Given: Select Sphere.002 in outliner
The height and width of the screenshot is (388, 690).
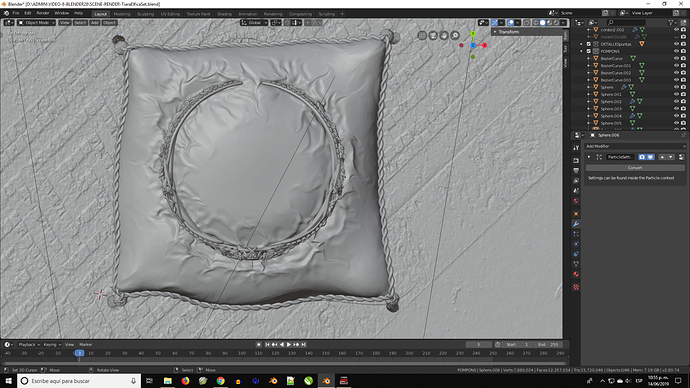Looking at the screenshot, I should click(611, 102).
